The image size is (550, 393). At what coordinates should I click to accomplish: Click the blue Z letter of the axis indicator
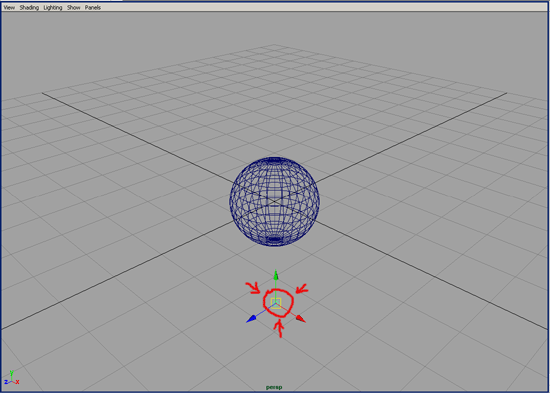tap(6, 382)
